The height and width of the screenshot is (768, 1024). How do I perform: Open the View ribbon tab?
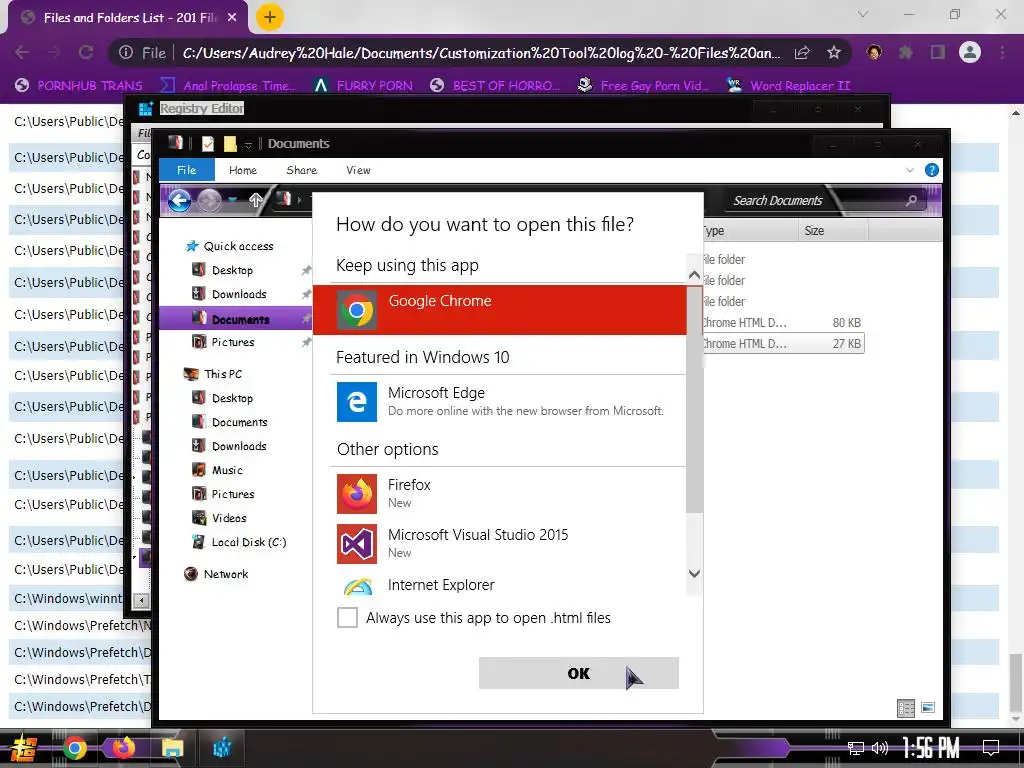[x=358, y=170]
